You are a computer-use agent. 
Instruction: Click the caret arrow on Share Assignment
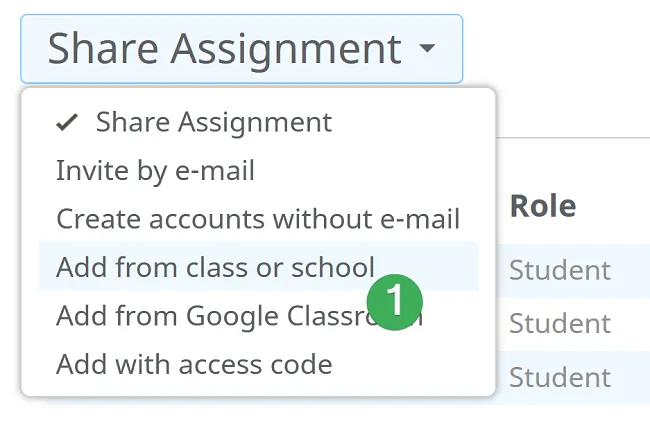coord(427,48)
